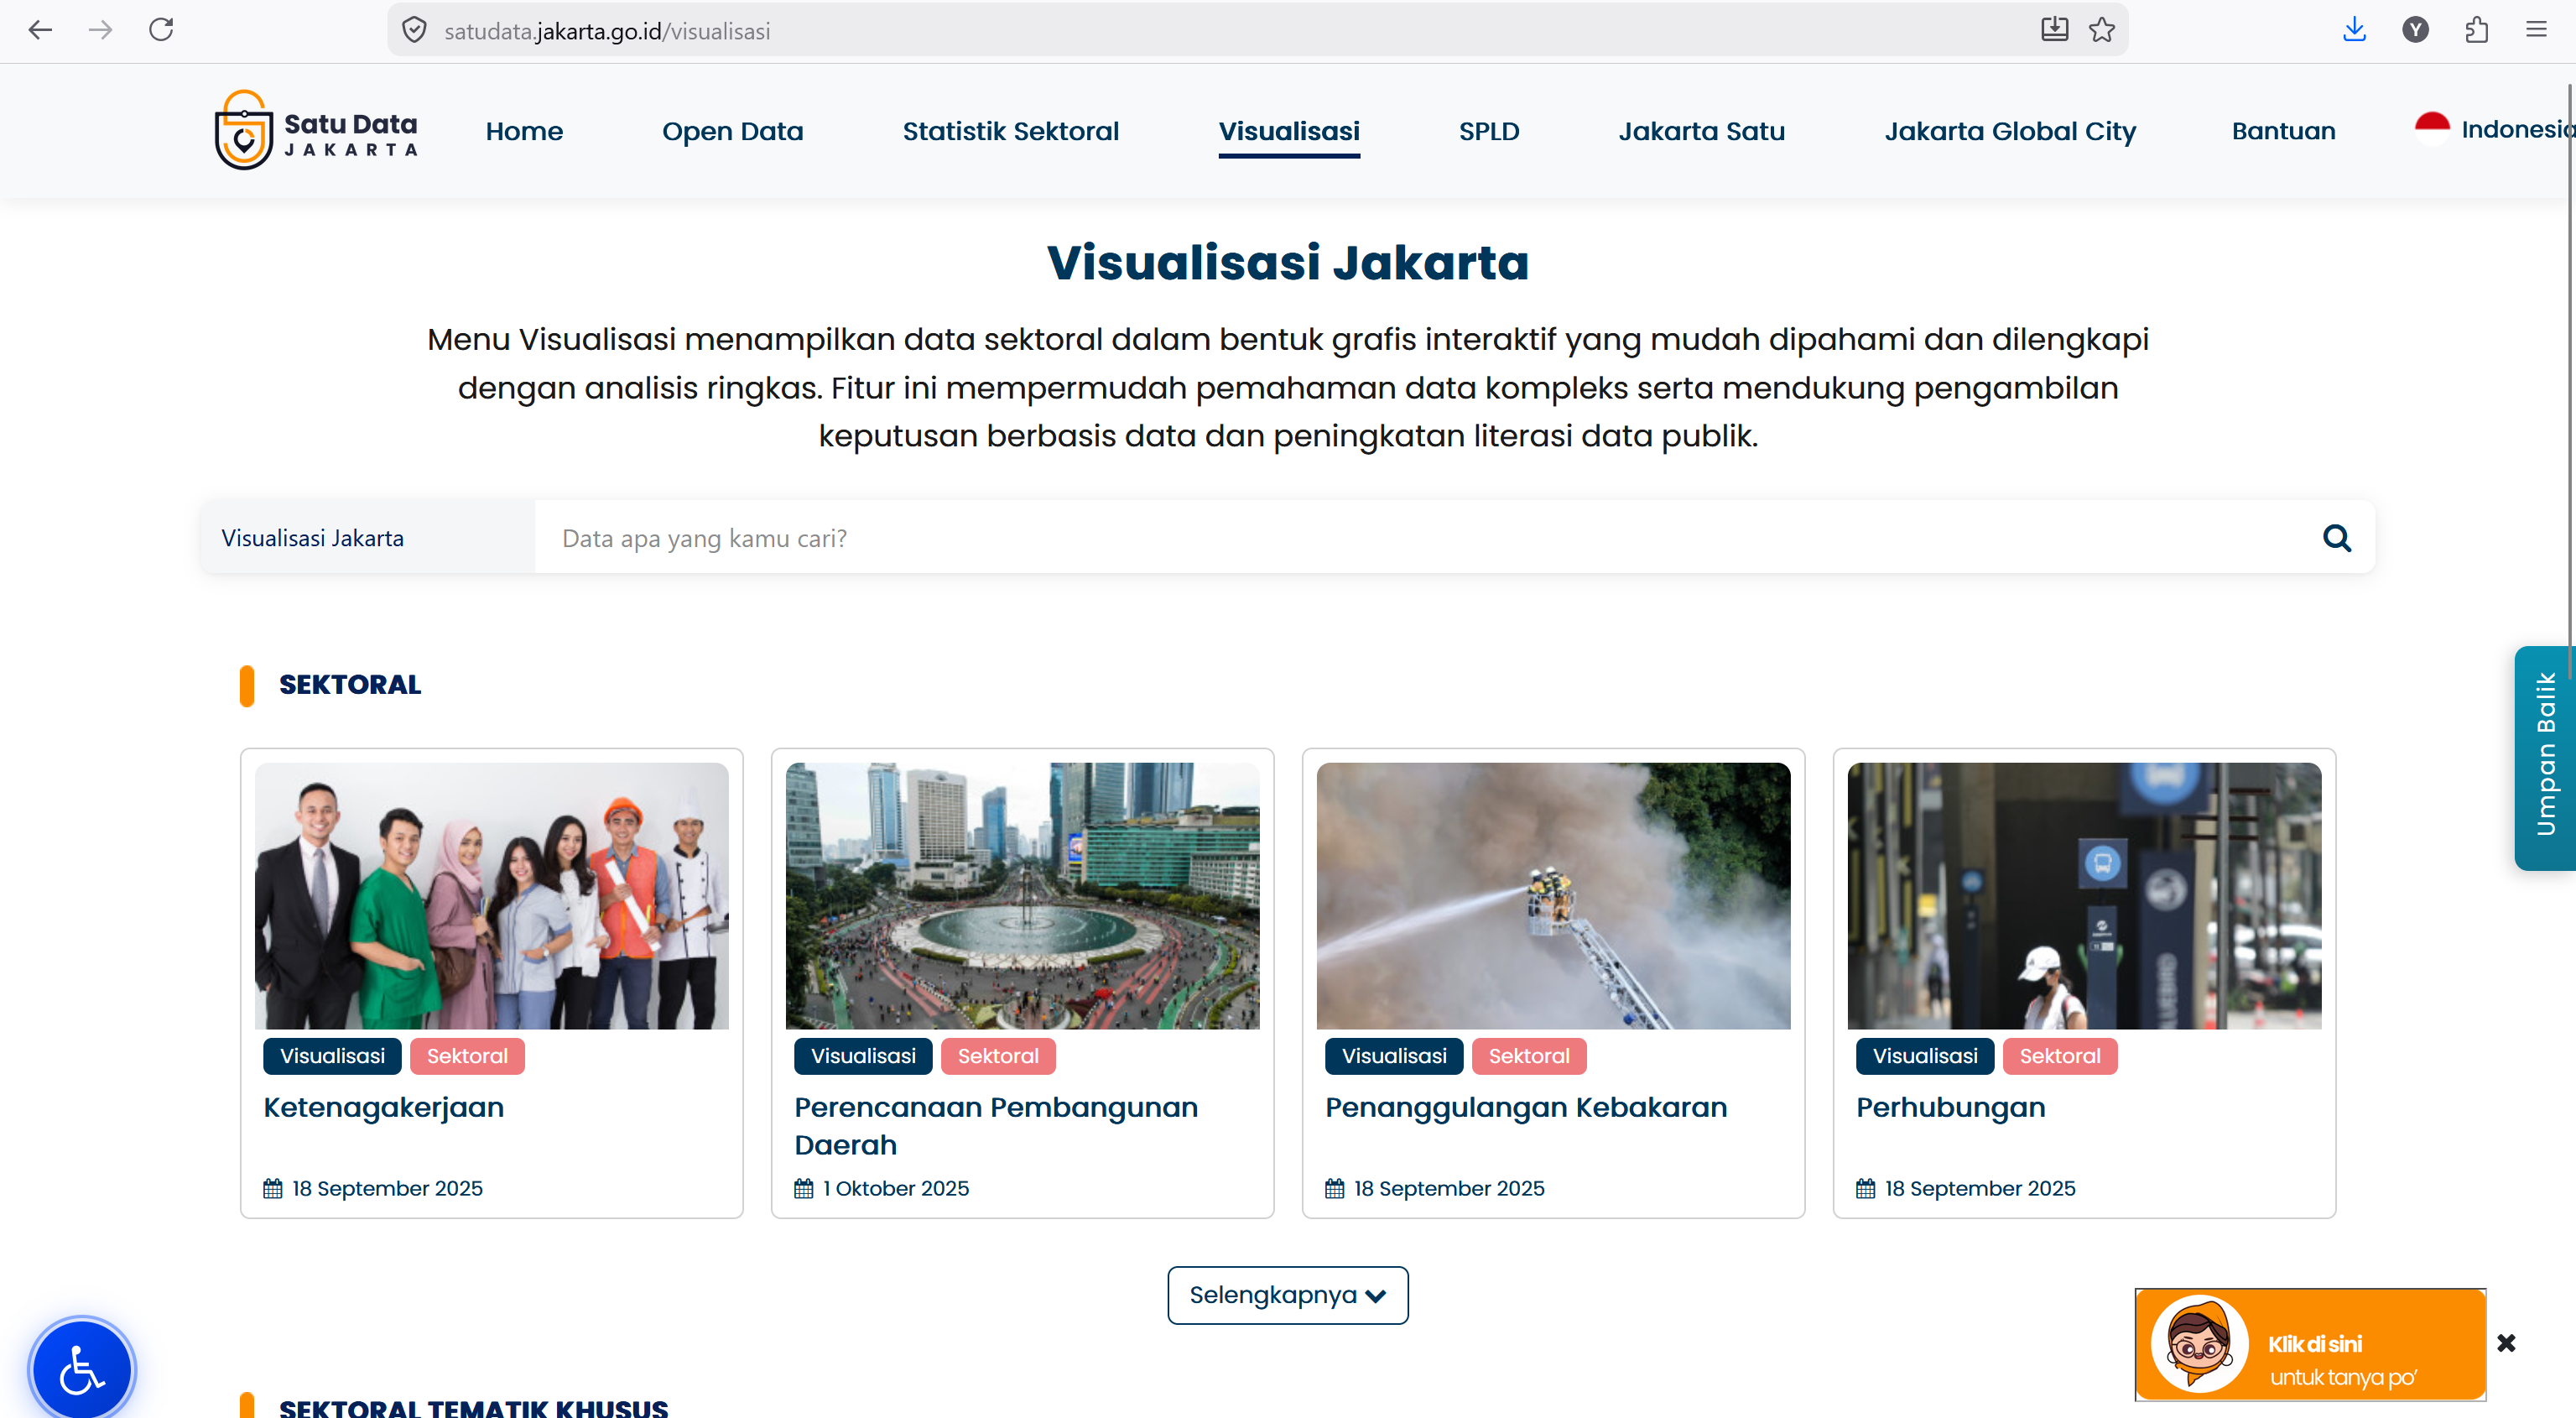This screenshot has width=2576, height=1418.
Task: Open Penanggulangan Kebakaran visualization link
Action: (x=1526, y=1107)
